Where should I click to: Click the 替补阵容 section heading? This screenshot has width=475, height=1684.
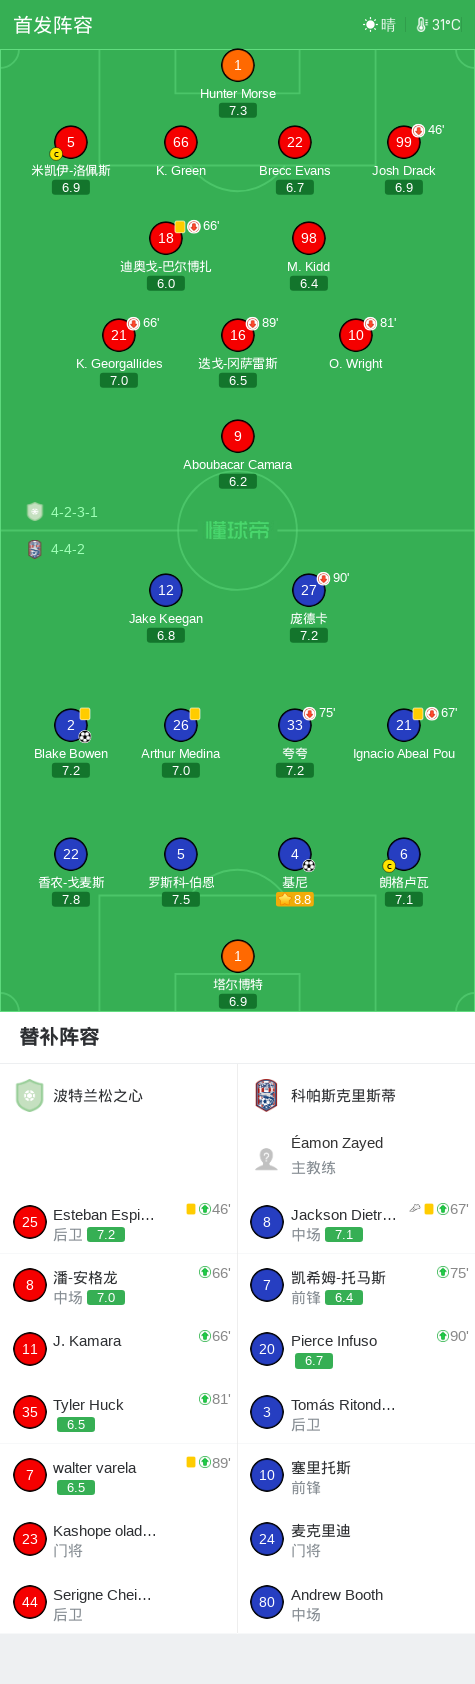tap(60, 1037)
